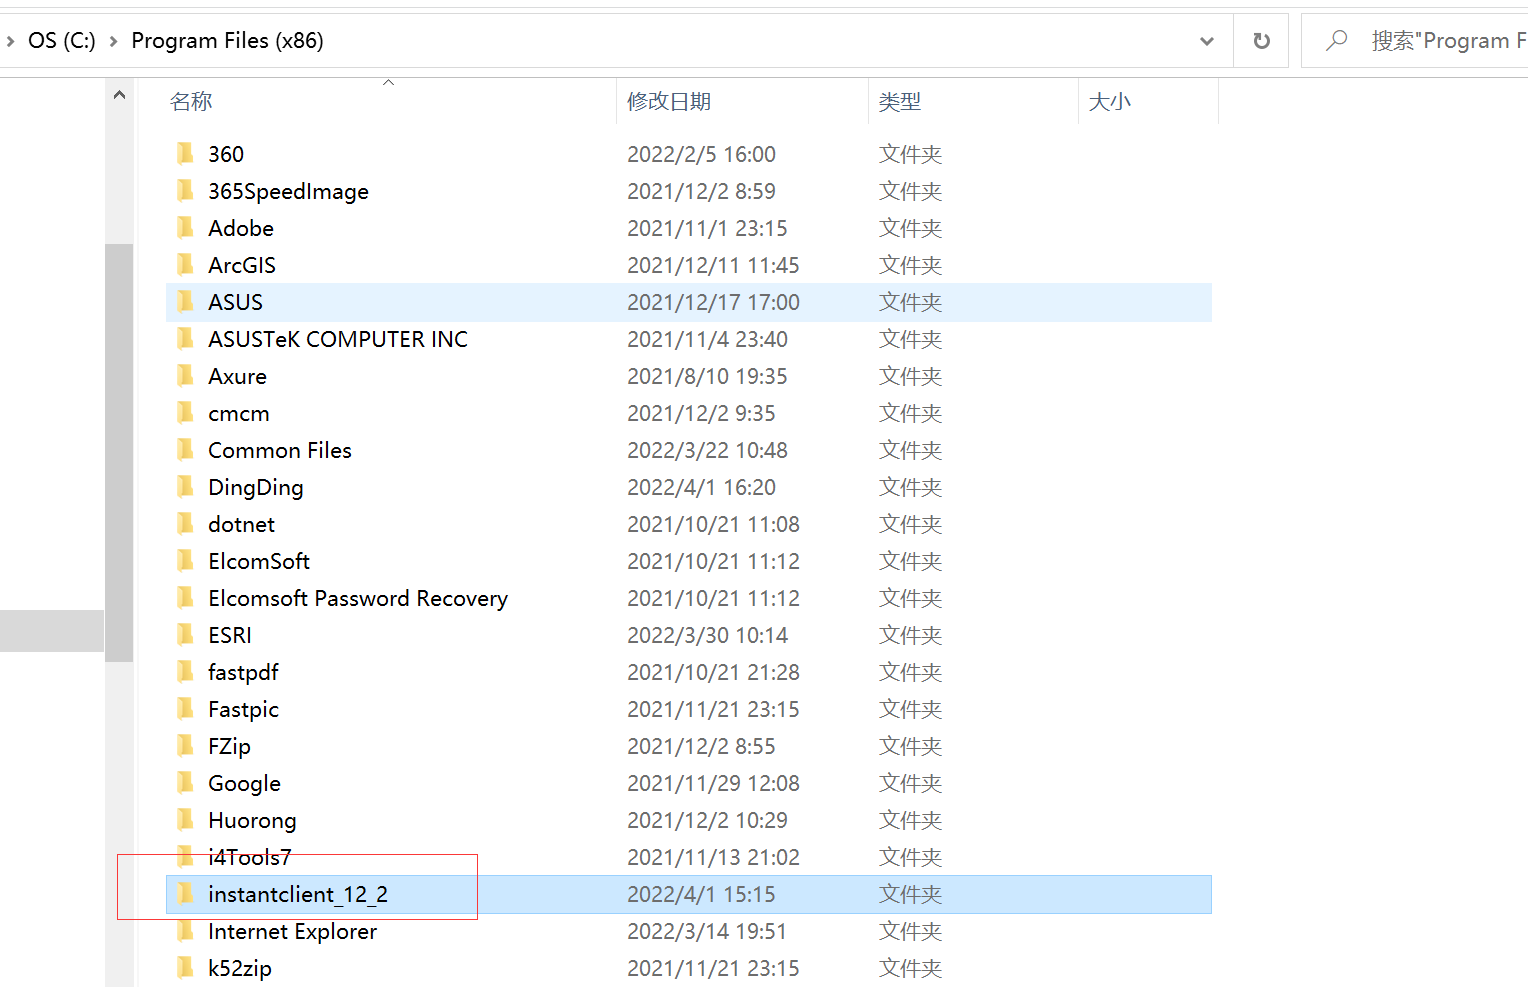Screen dimensions: 1528x987
Task: Click the navigation pane scrollbar thumb
Action: pos(119,452)
